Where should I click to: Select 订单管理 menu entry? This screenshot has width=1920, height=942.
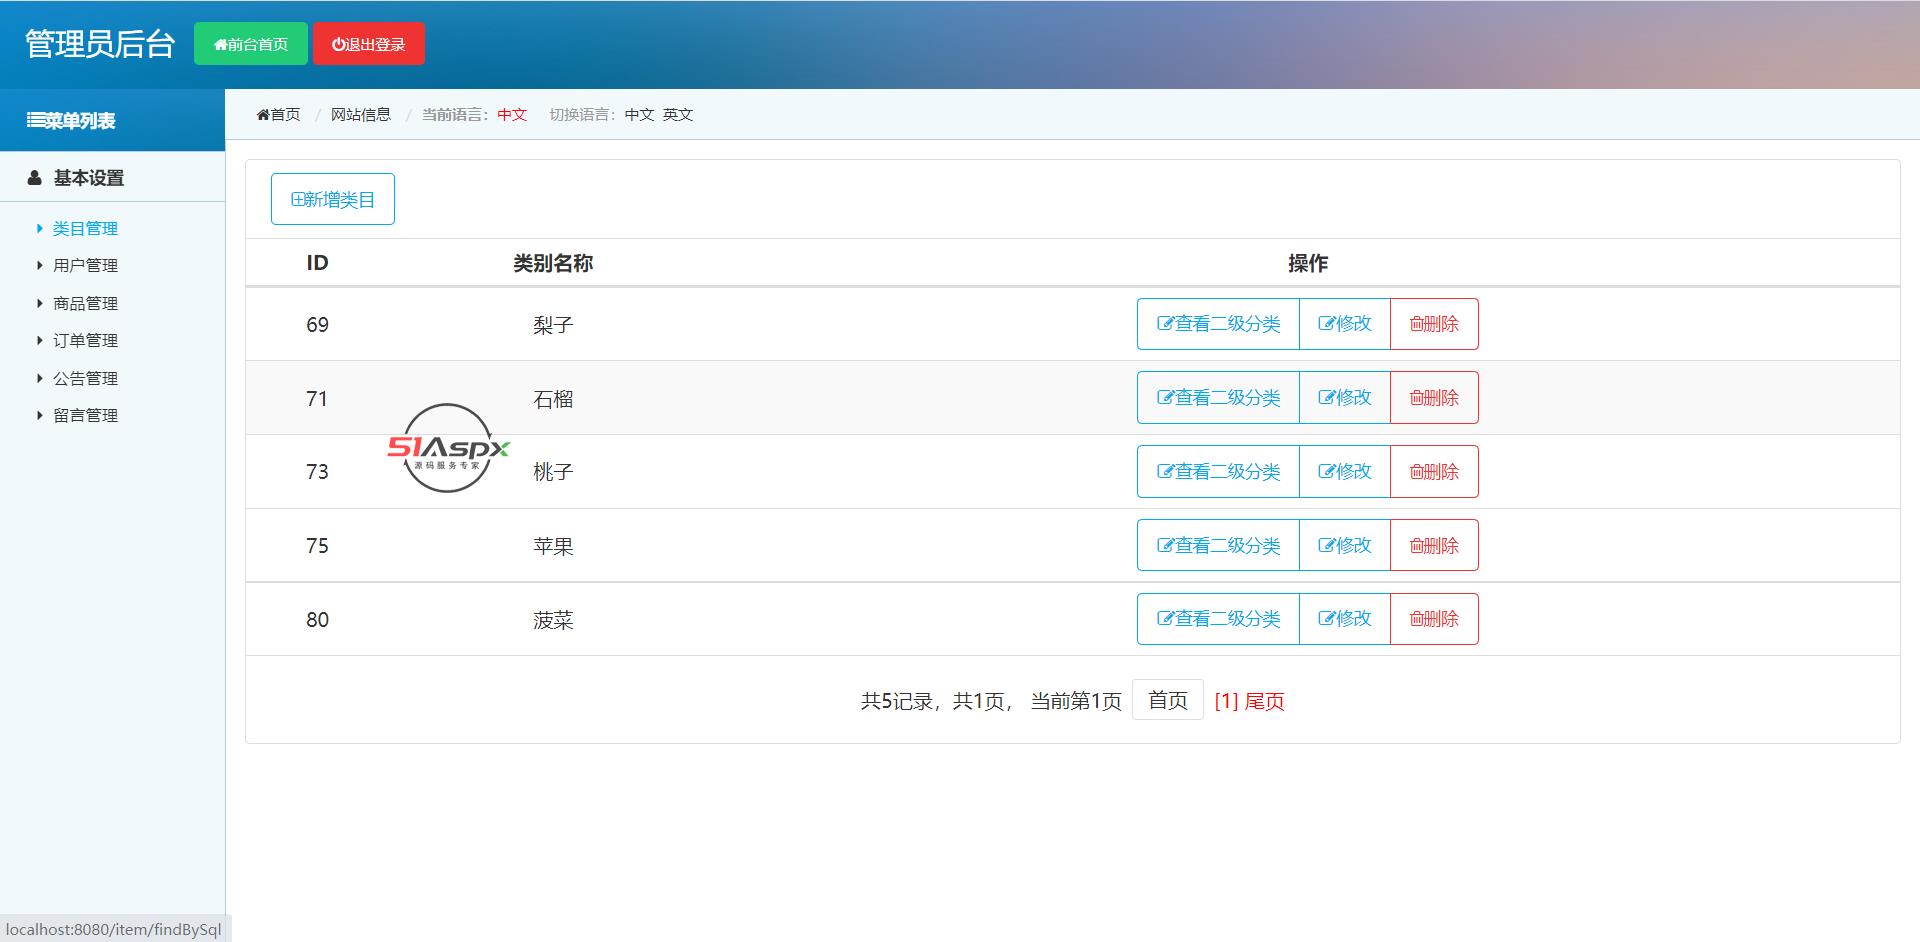(85, 341)
